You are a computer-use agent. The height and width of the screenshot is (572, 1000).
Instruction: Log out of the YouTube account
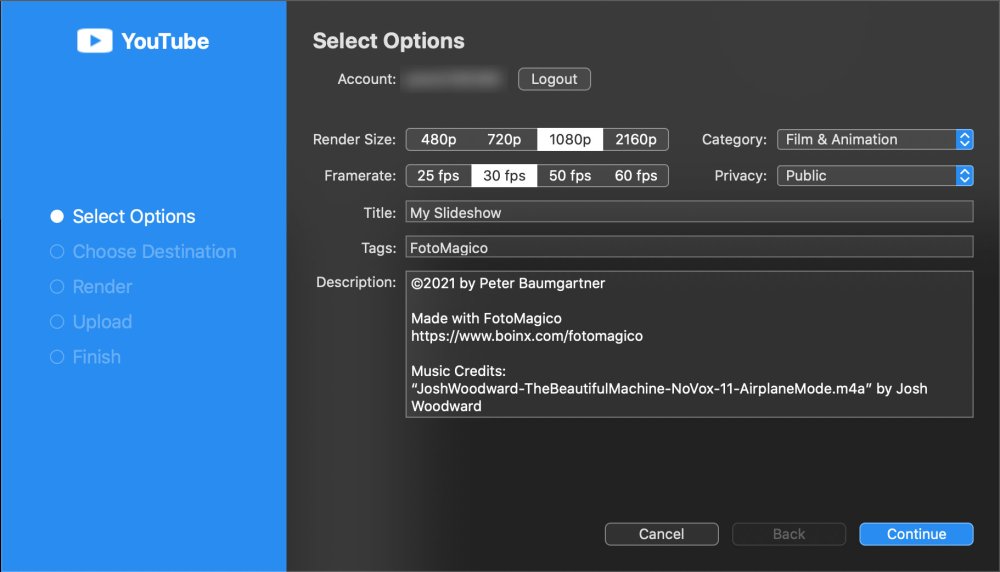(554, 79)
